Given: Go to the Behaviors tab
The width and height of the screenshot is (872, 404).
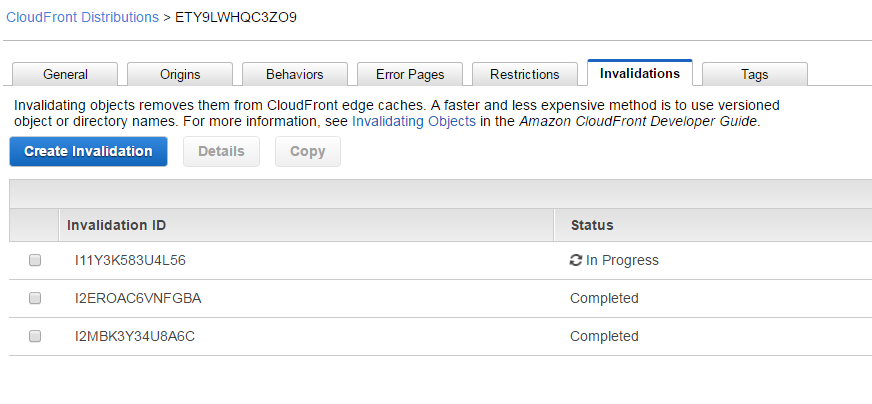Looking at the screenshot, I should click(295, 74).
